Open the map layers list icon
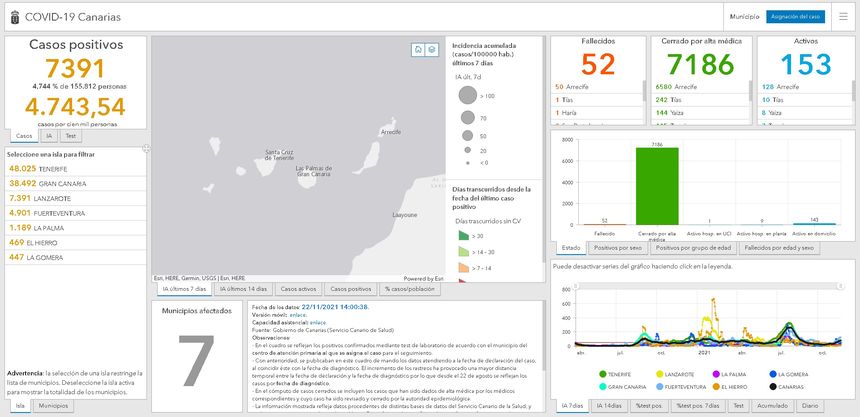Viewport: 860px width, 417px height. (431, 49)
